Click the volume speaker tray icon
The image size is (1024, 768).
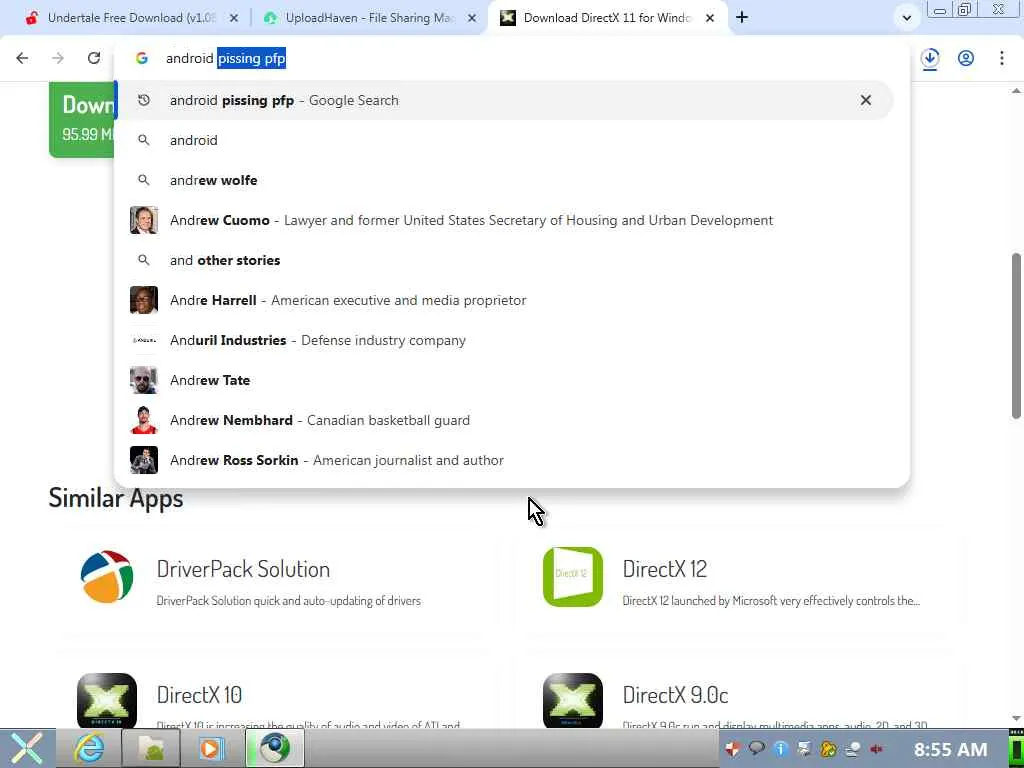(877, 749)
